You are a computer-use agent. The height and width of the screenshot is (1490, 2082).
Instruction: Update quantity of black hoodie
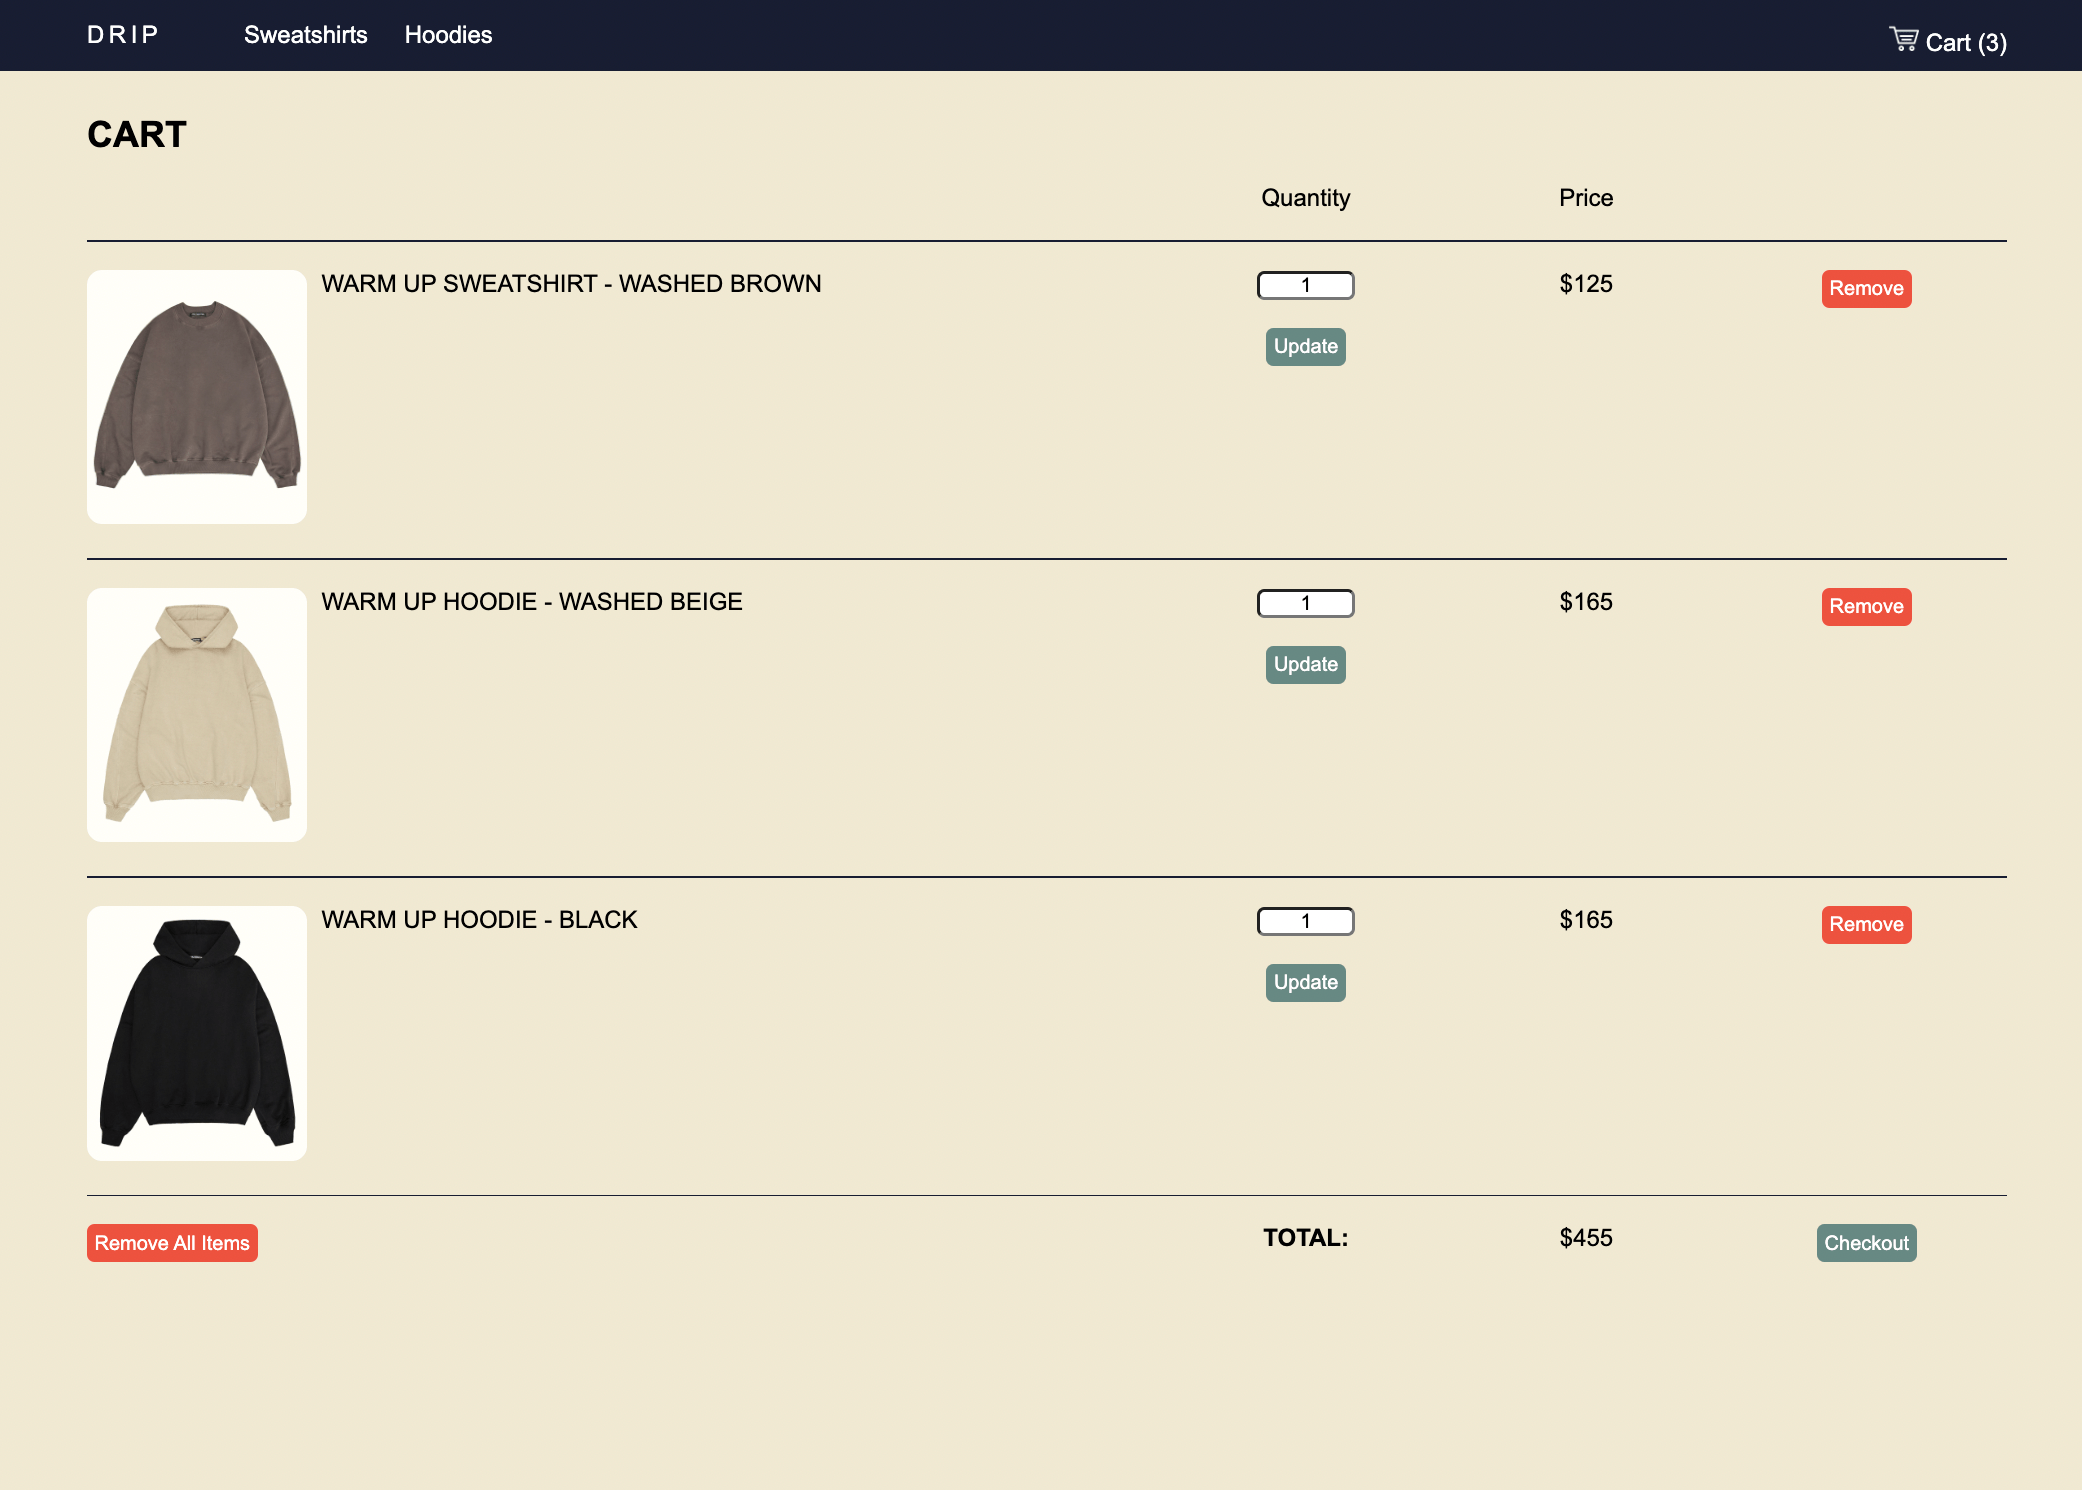tap(1305, 983)
